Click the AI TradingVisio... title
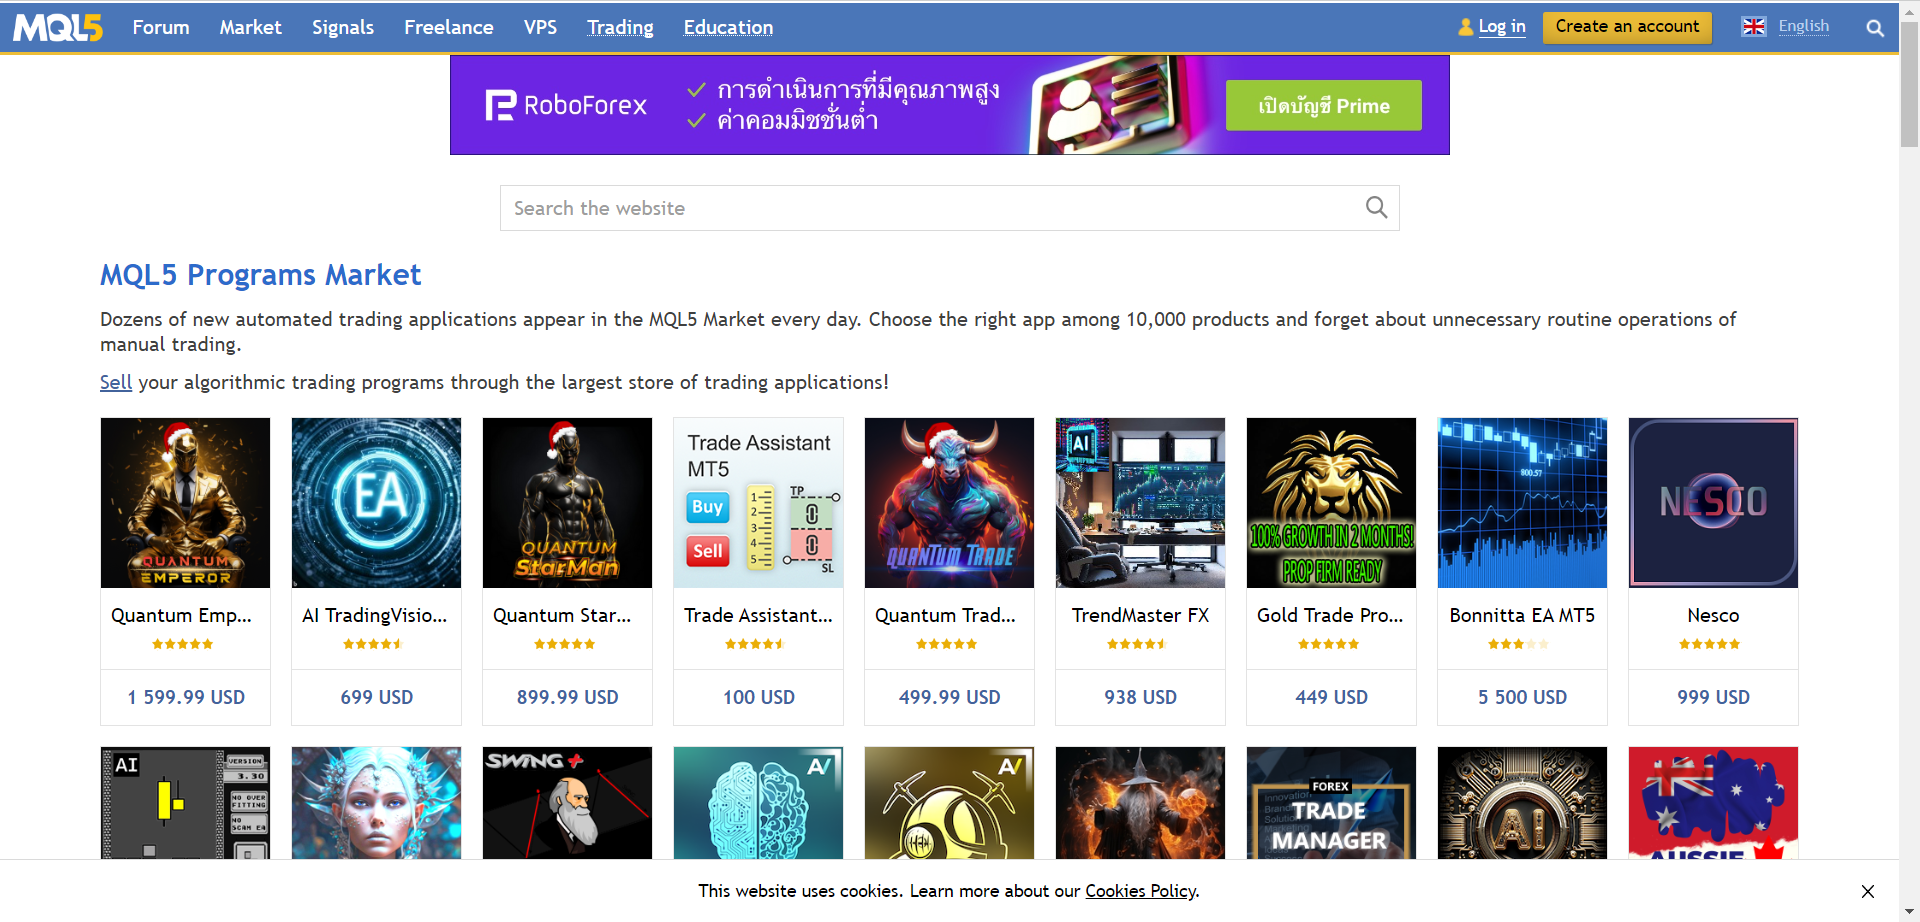The height and width of the screenshot is (922, 1920). 375,616
